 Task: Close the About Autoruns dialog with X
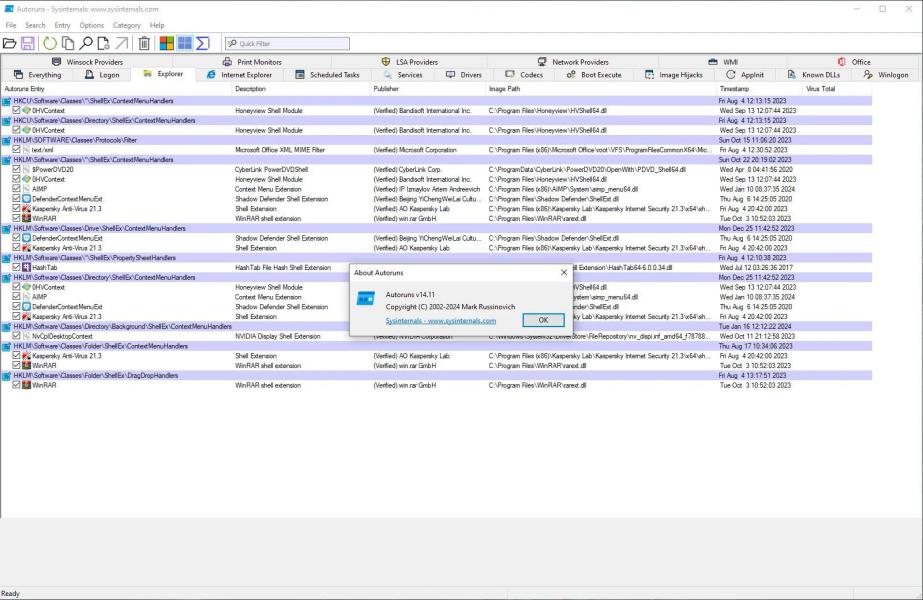point(564,272)
